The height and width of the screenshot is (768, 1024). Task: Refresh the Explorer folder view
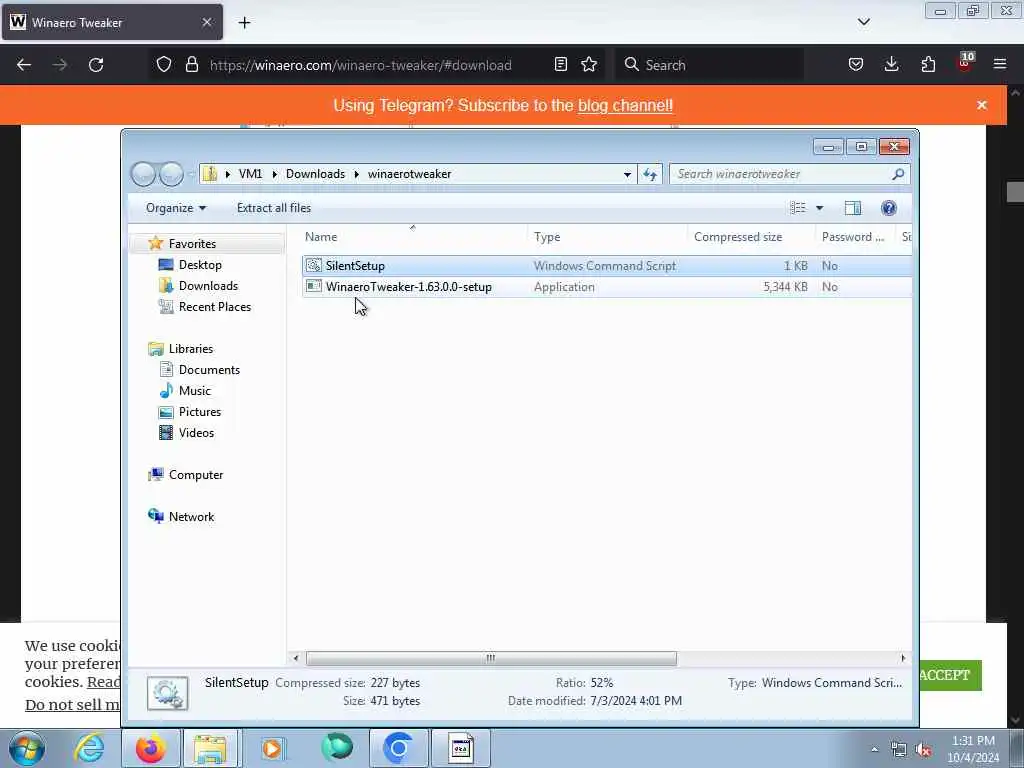tap(650, 174)
